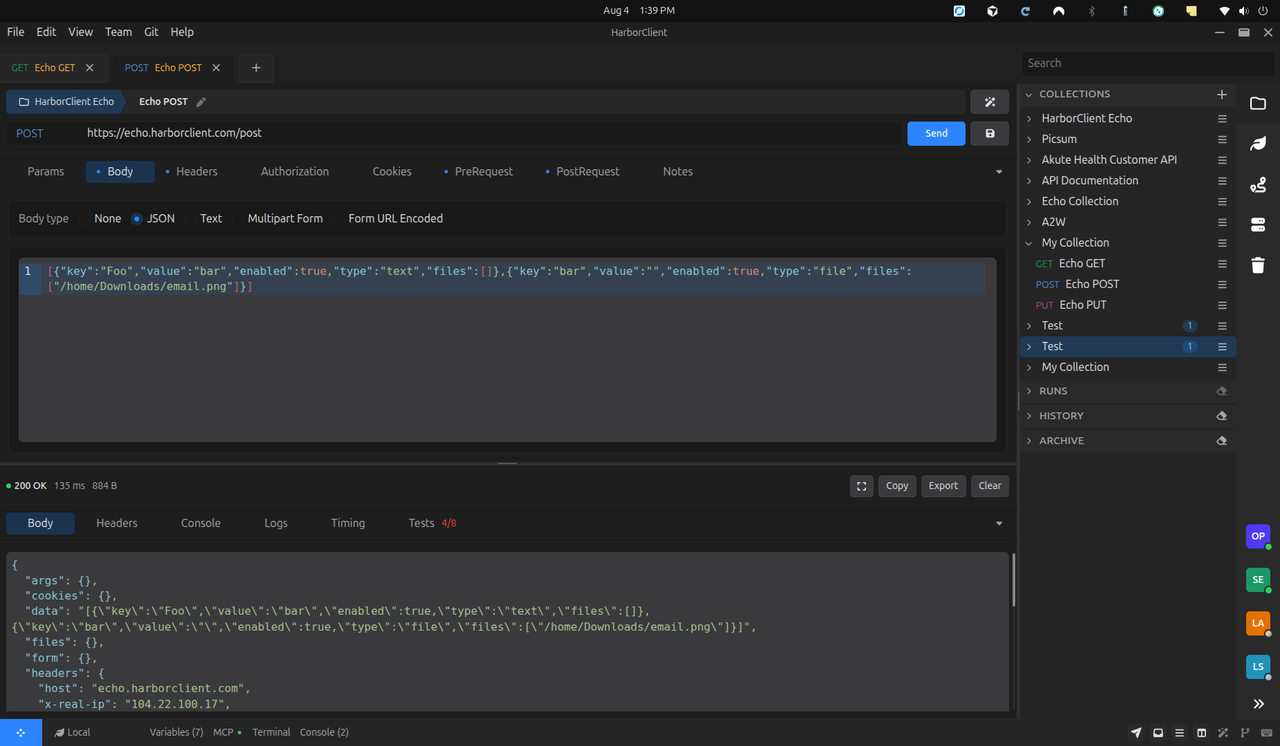This screenshot has width=1280, height=746.
Task: Expand the HarborClient Echo collection
Action: pyautogui.click(x=1029, y=118)
